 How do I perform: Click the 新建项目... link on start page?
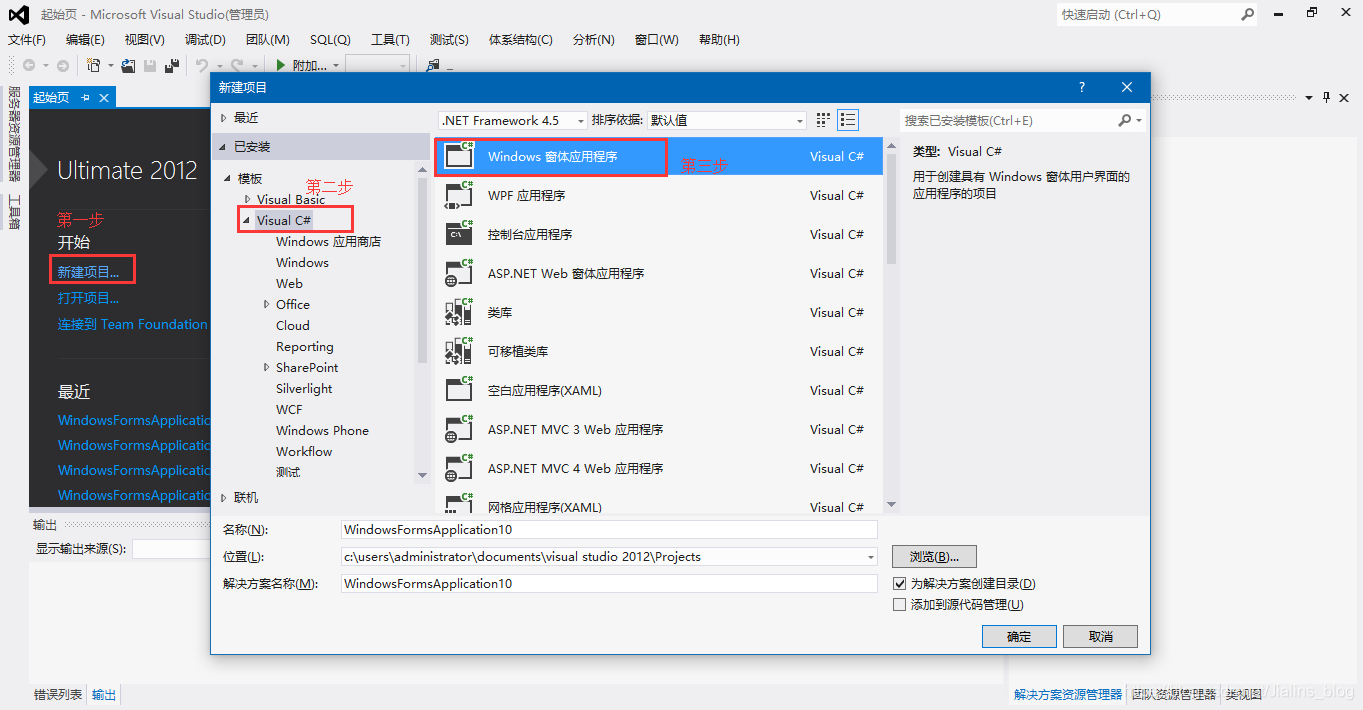[88, 272]
